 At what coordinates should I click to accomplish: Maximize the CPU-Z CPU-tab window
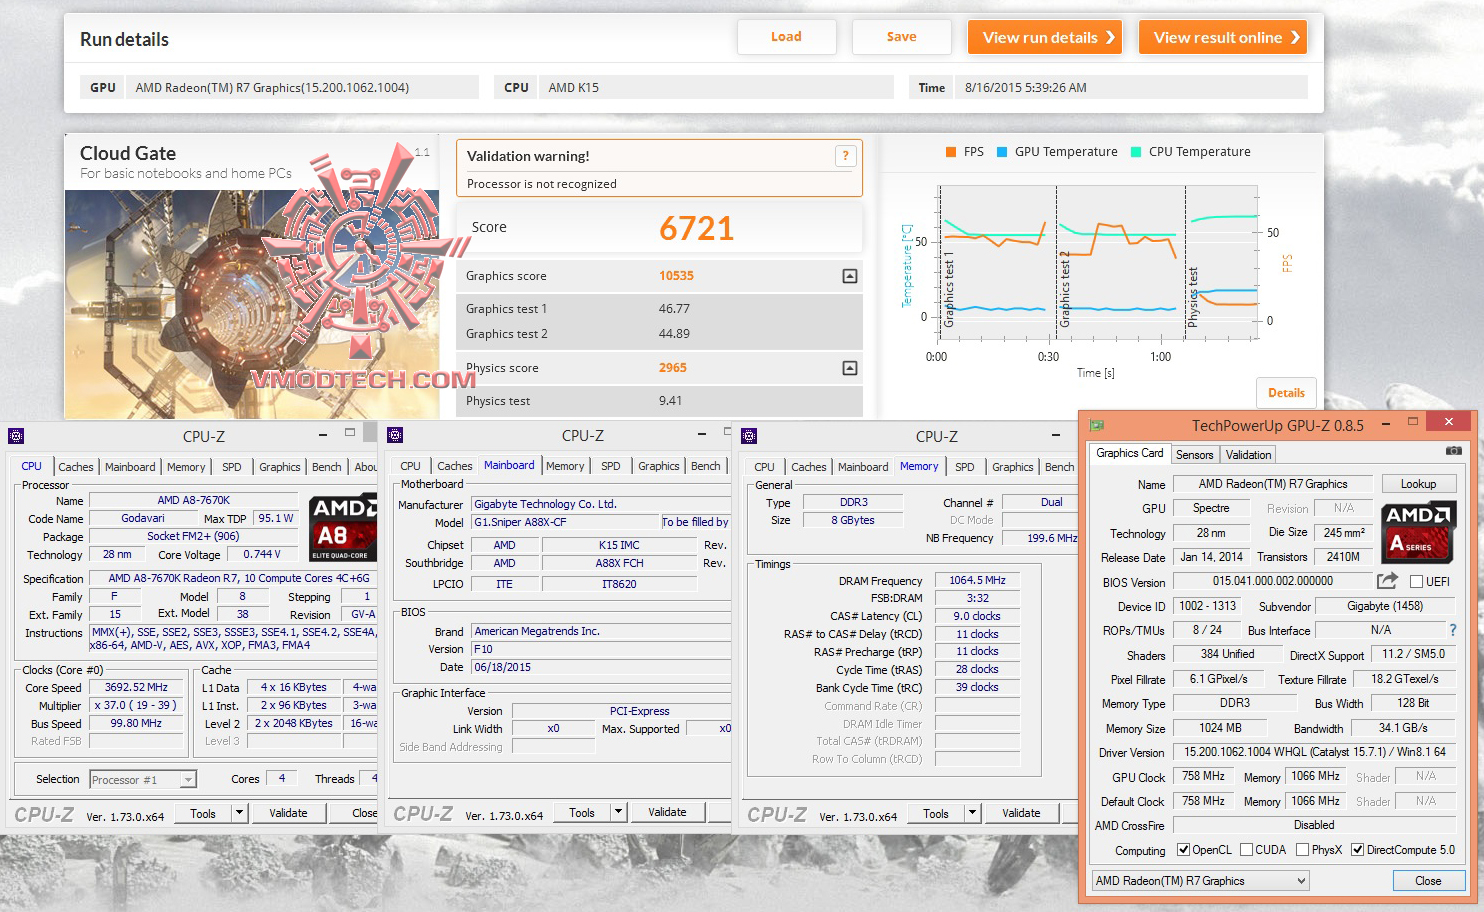point(350,433)
